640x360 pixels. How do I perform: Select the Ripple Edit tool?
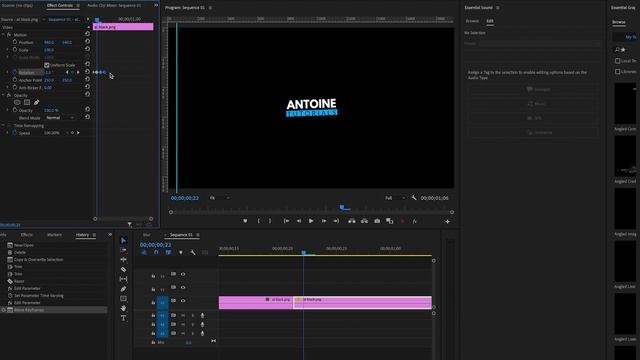(x=123, y=260)
